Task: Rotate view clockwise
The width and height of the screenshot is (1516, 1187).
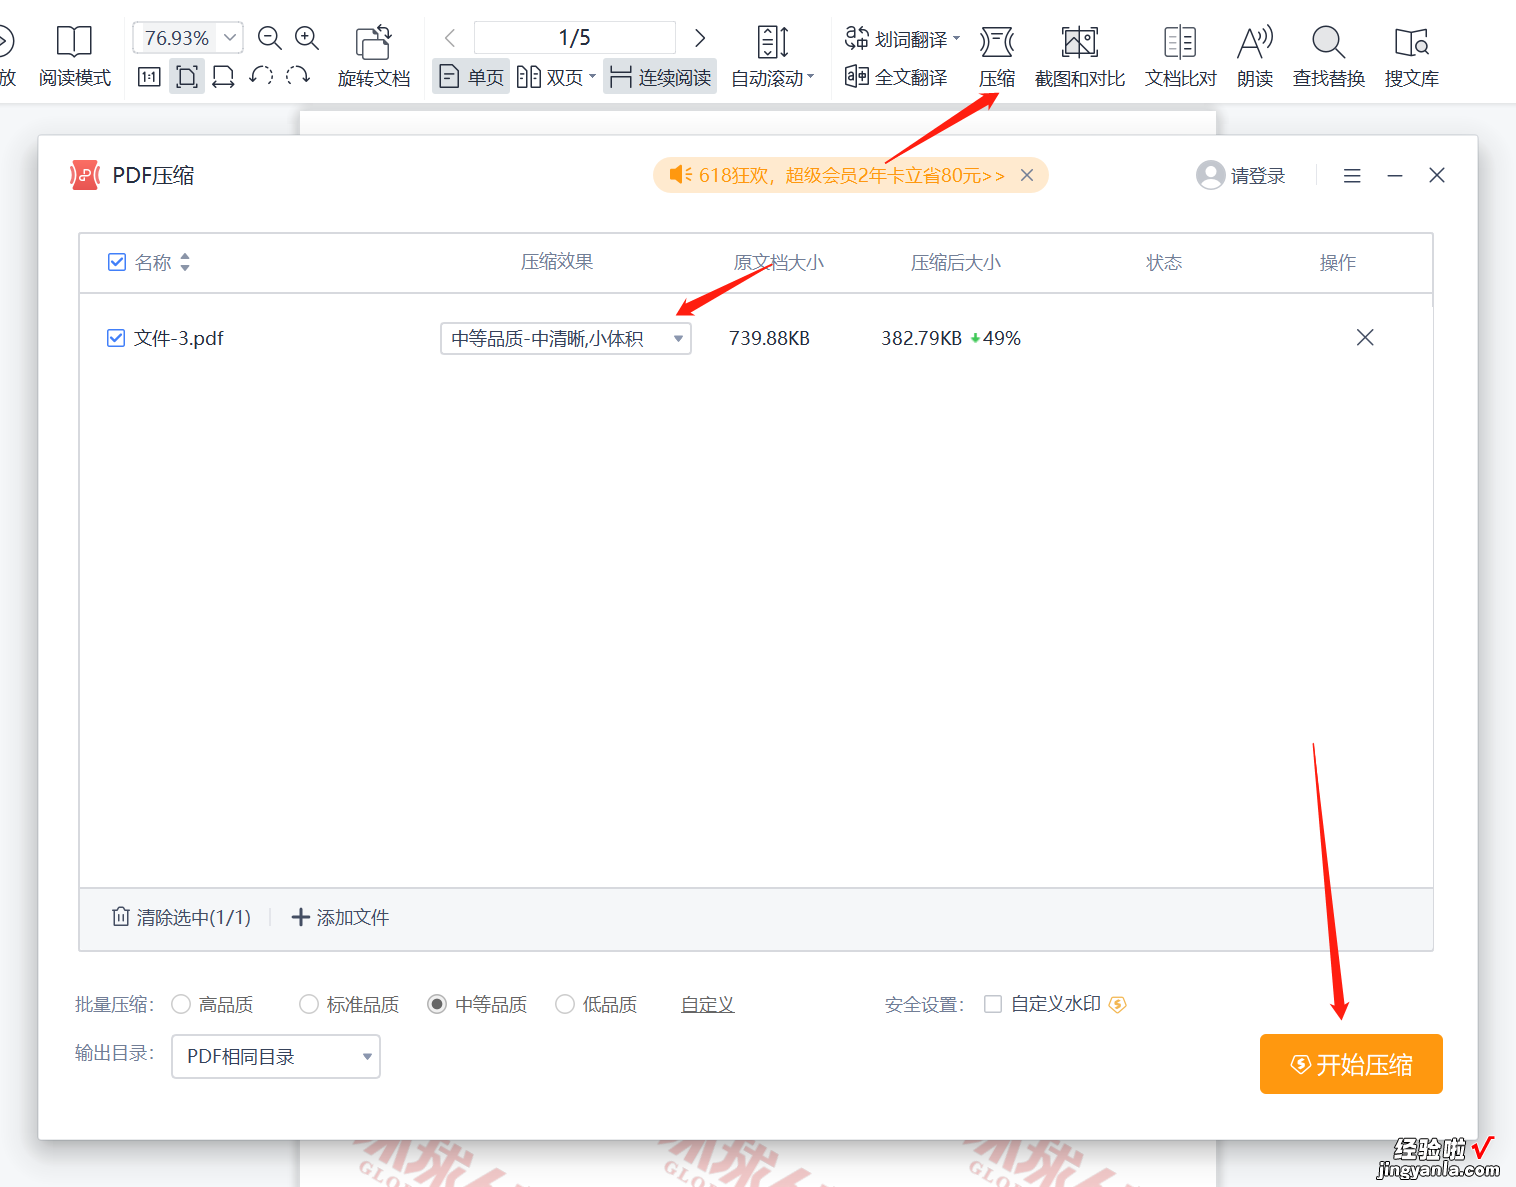Action: [298, 76]
